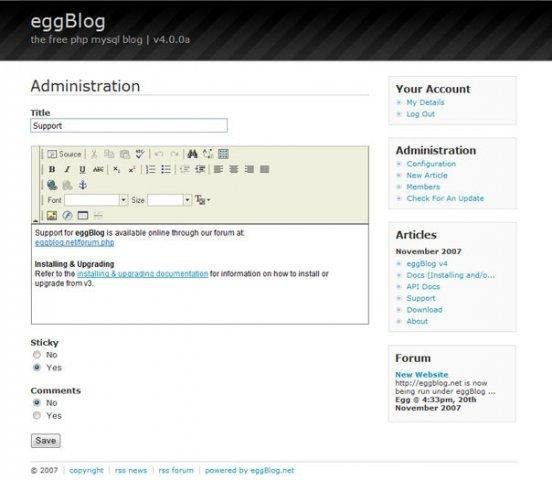This screenshot has height=480, width=552.
Task: Click the Save button
Action: [x=46, y=441]
